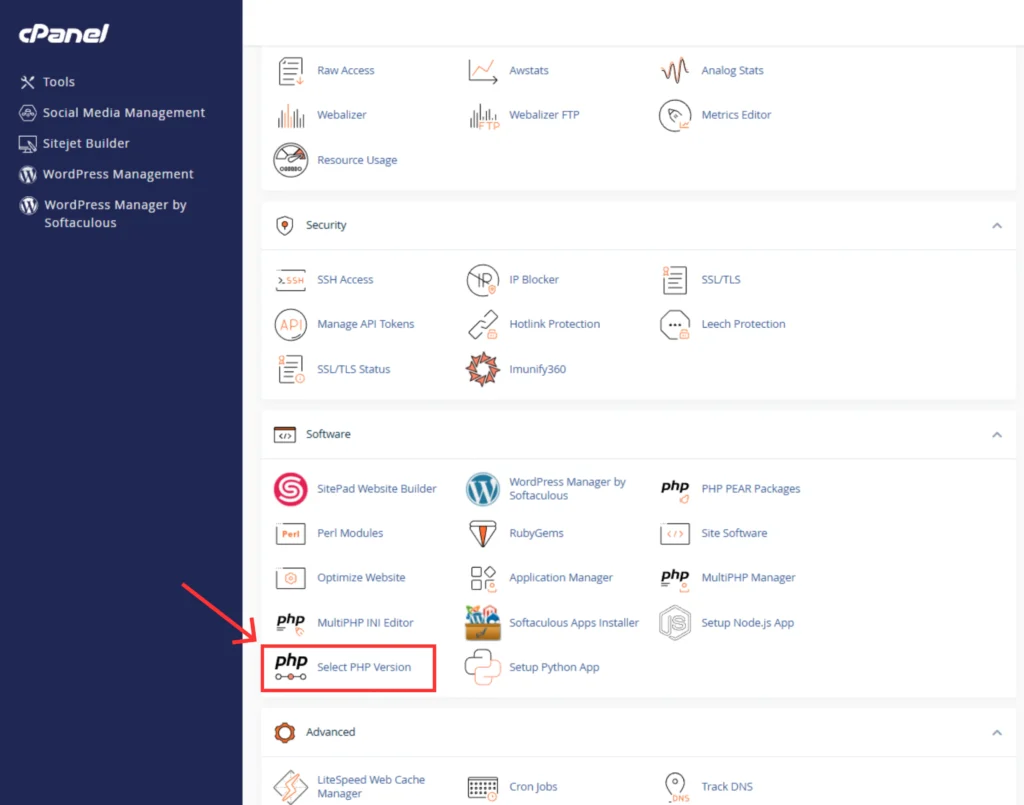The width and height of the screenshot is (1024, 805).
Task: Open the Webalizer bar chart icon
Action: (x=291, y=115)
